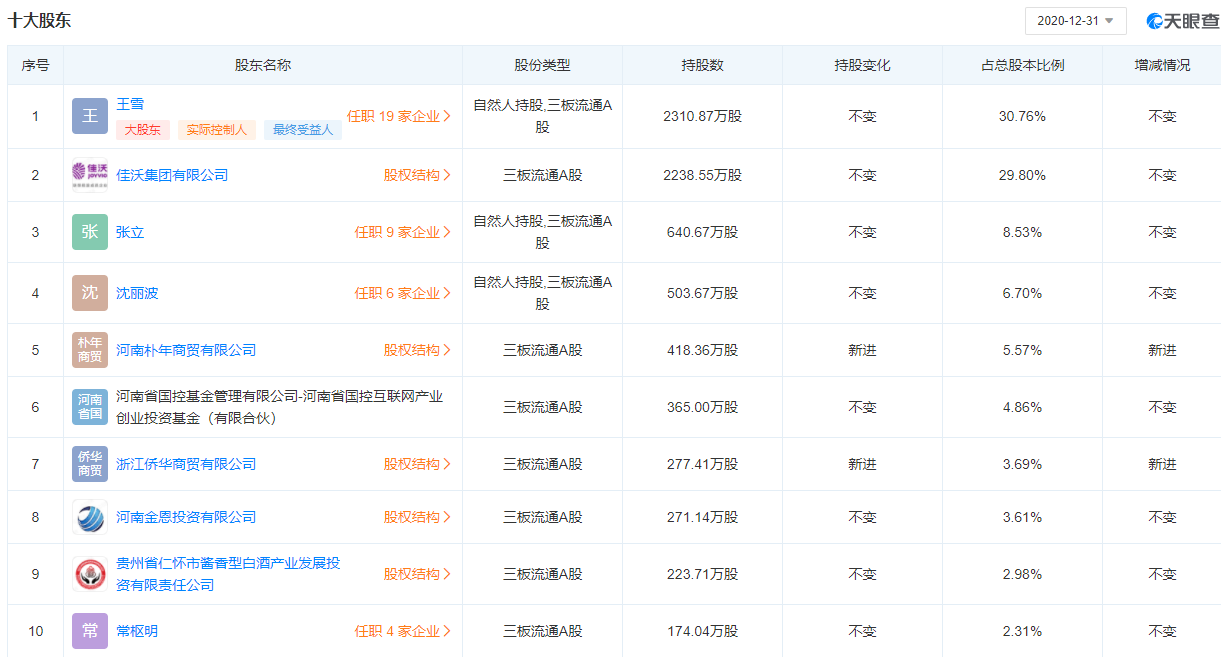
Task: Select the 223.71万股 cell
Action: pyautogui.click(x=702, y=574)
